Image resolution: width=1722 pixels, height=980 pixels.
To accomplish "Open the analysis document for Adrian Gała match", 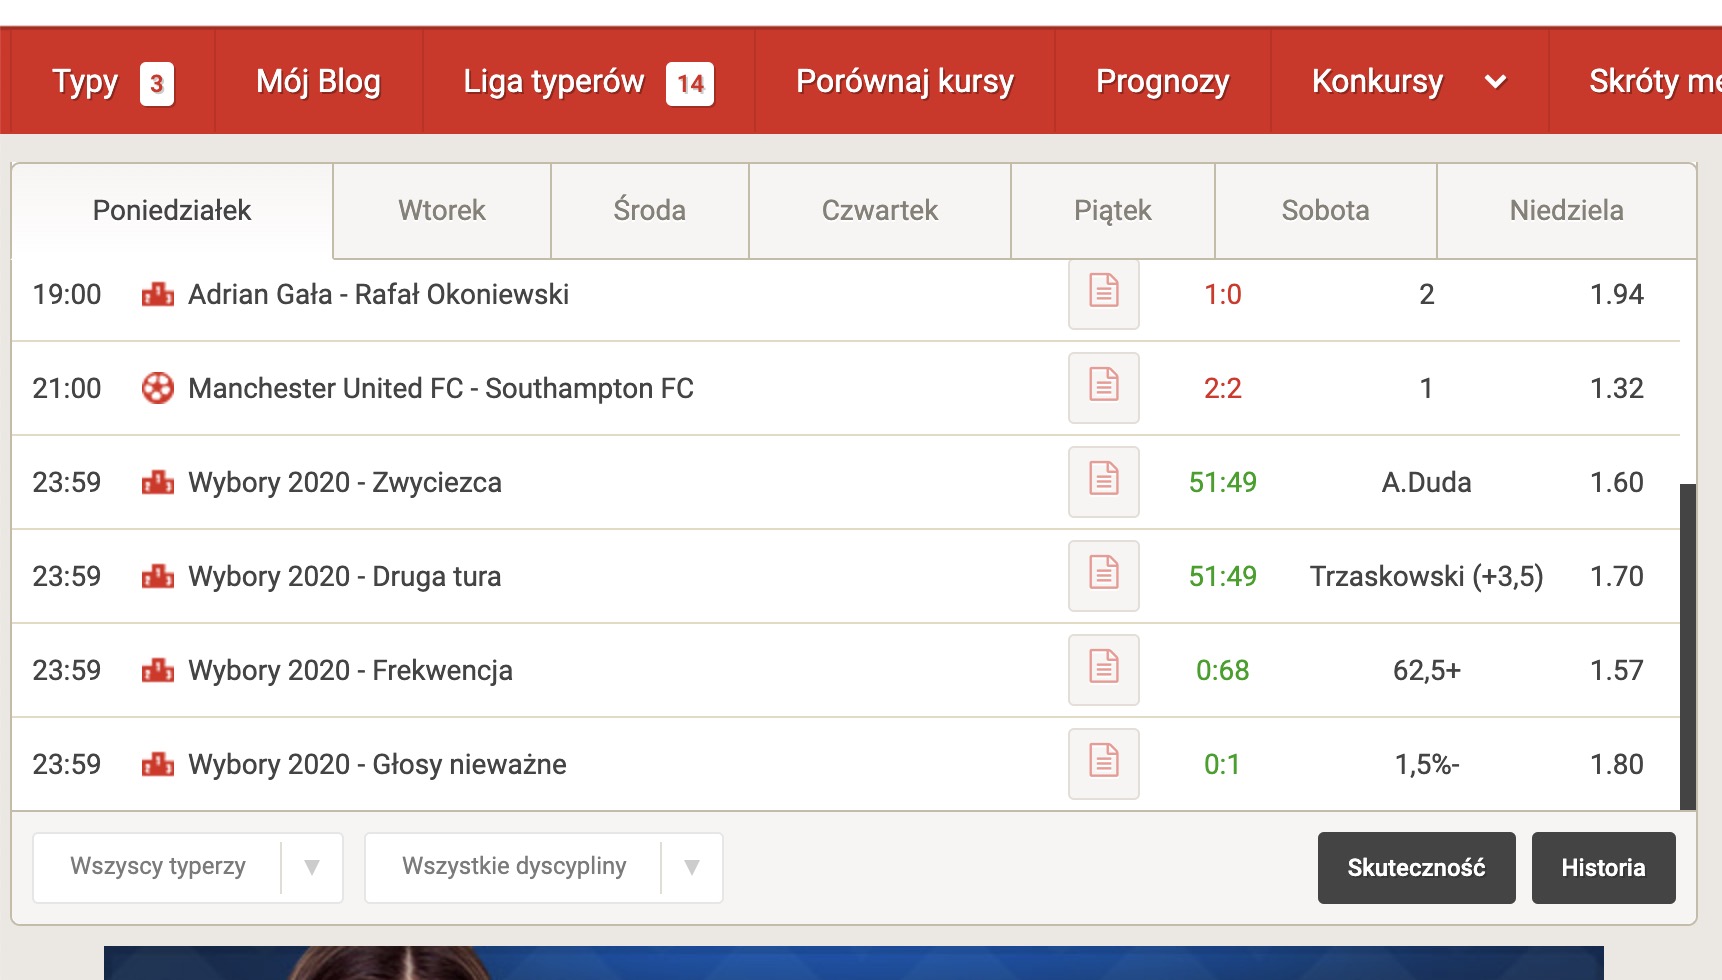I will 1104,294.
